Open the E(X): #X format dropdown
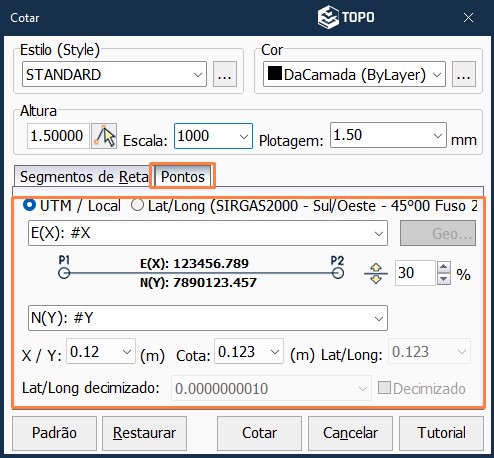 tap(208, 233)
